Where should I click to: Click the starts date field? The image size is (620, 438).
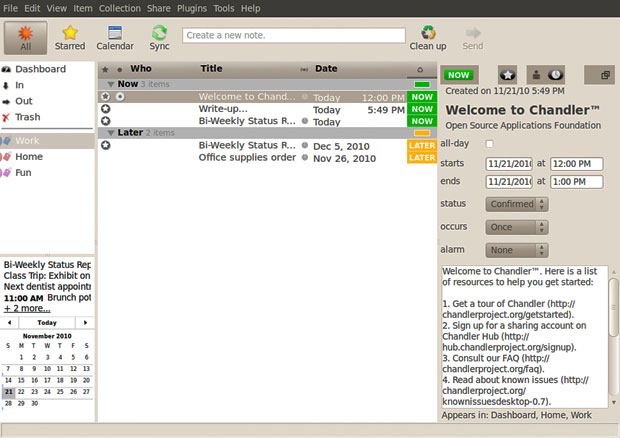point(509,164)
